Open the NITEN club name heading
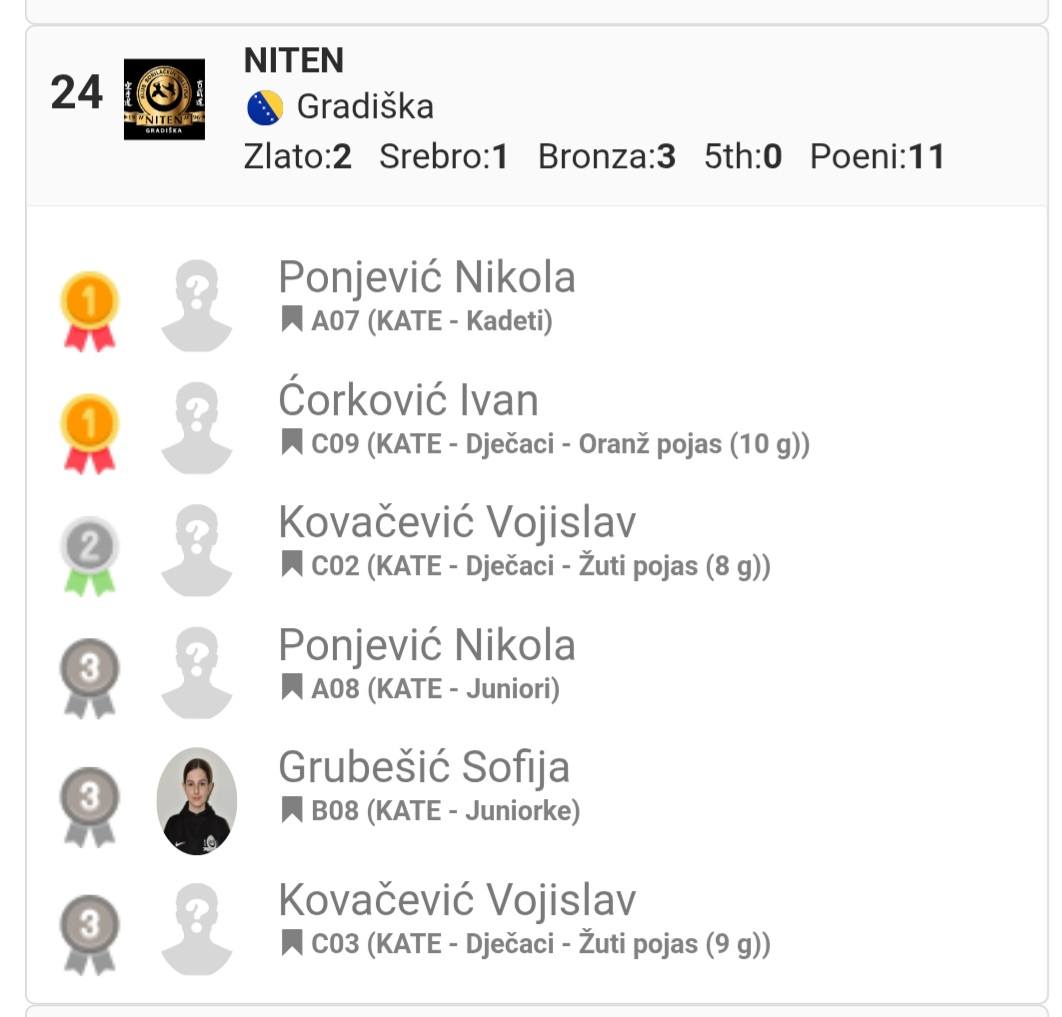1062x1017 pixels. point(294,61)
